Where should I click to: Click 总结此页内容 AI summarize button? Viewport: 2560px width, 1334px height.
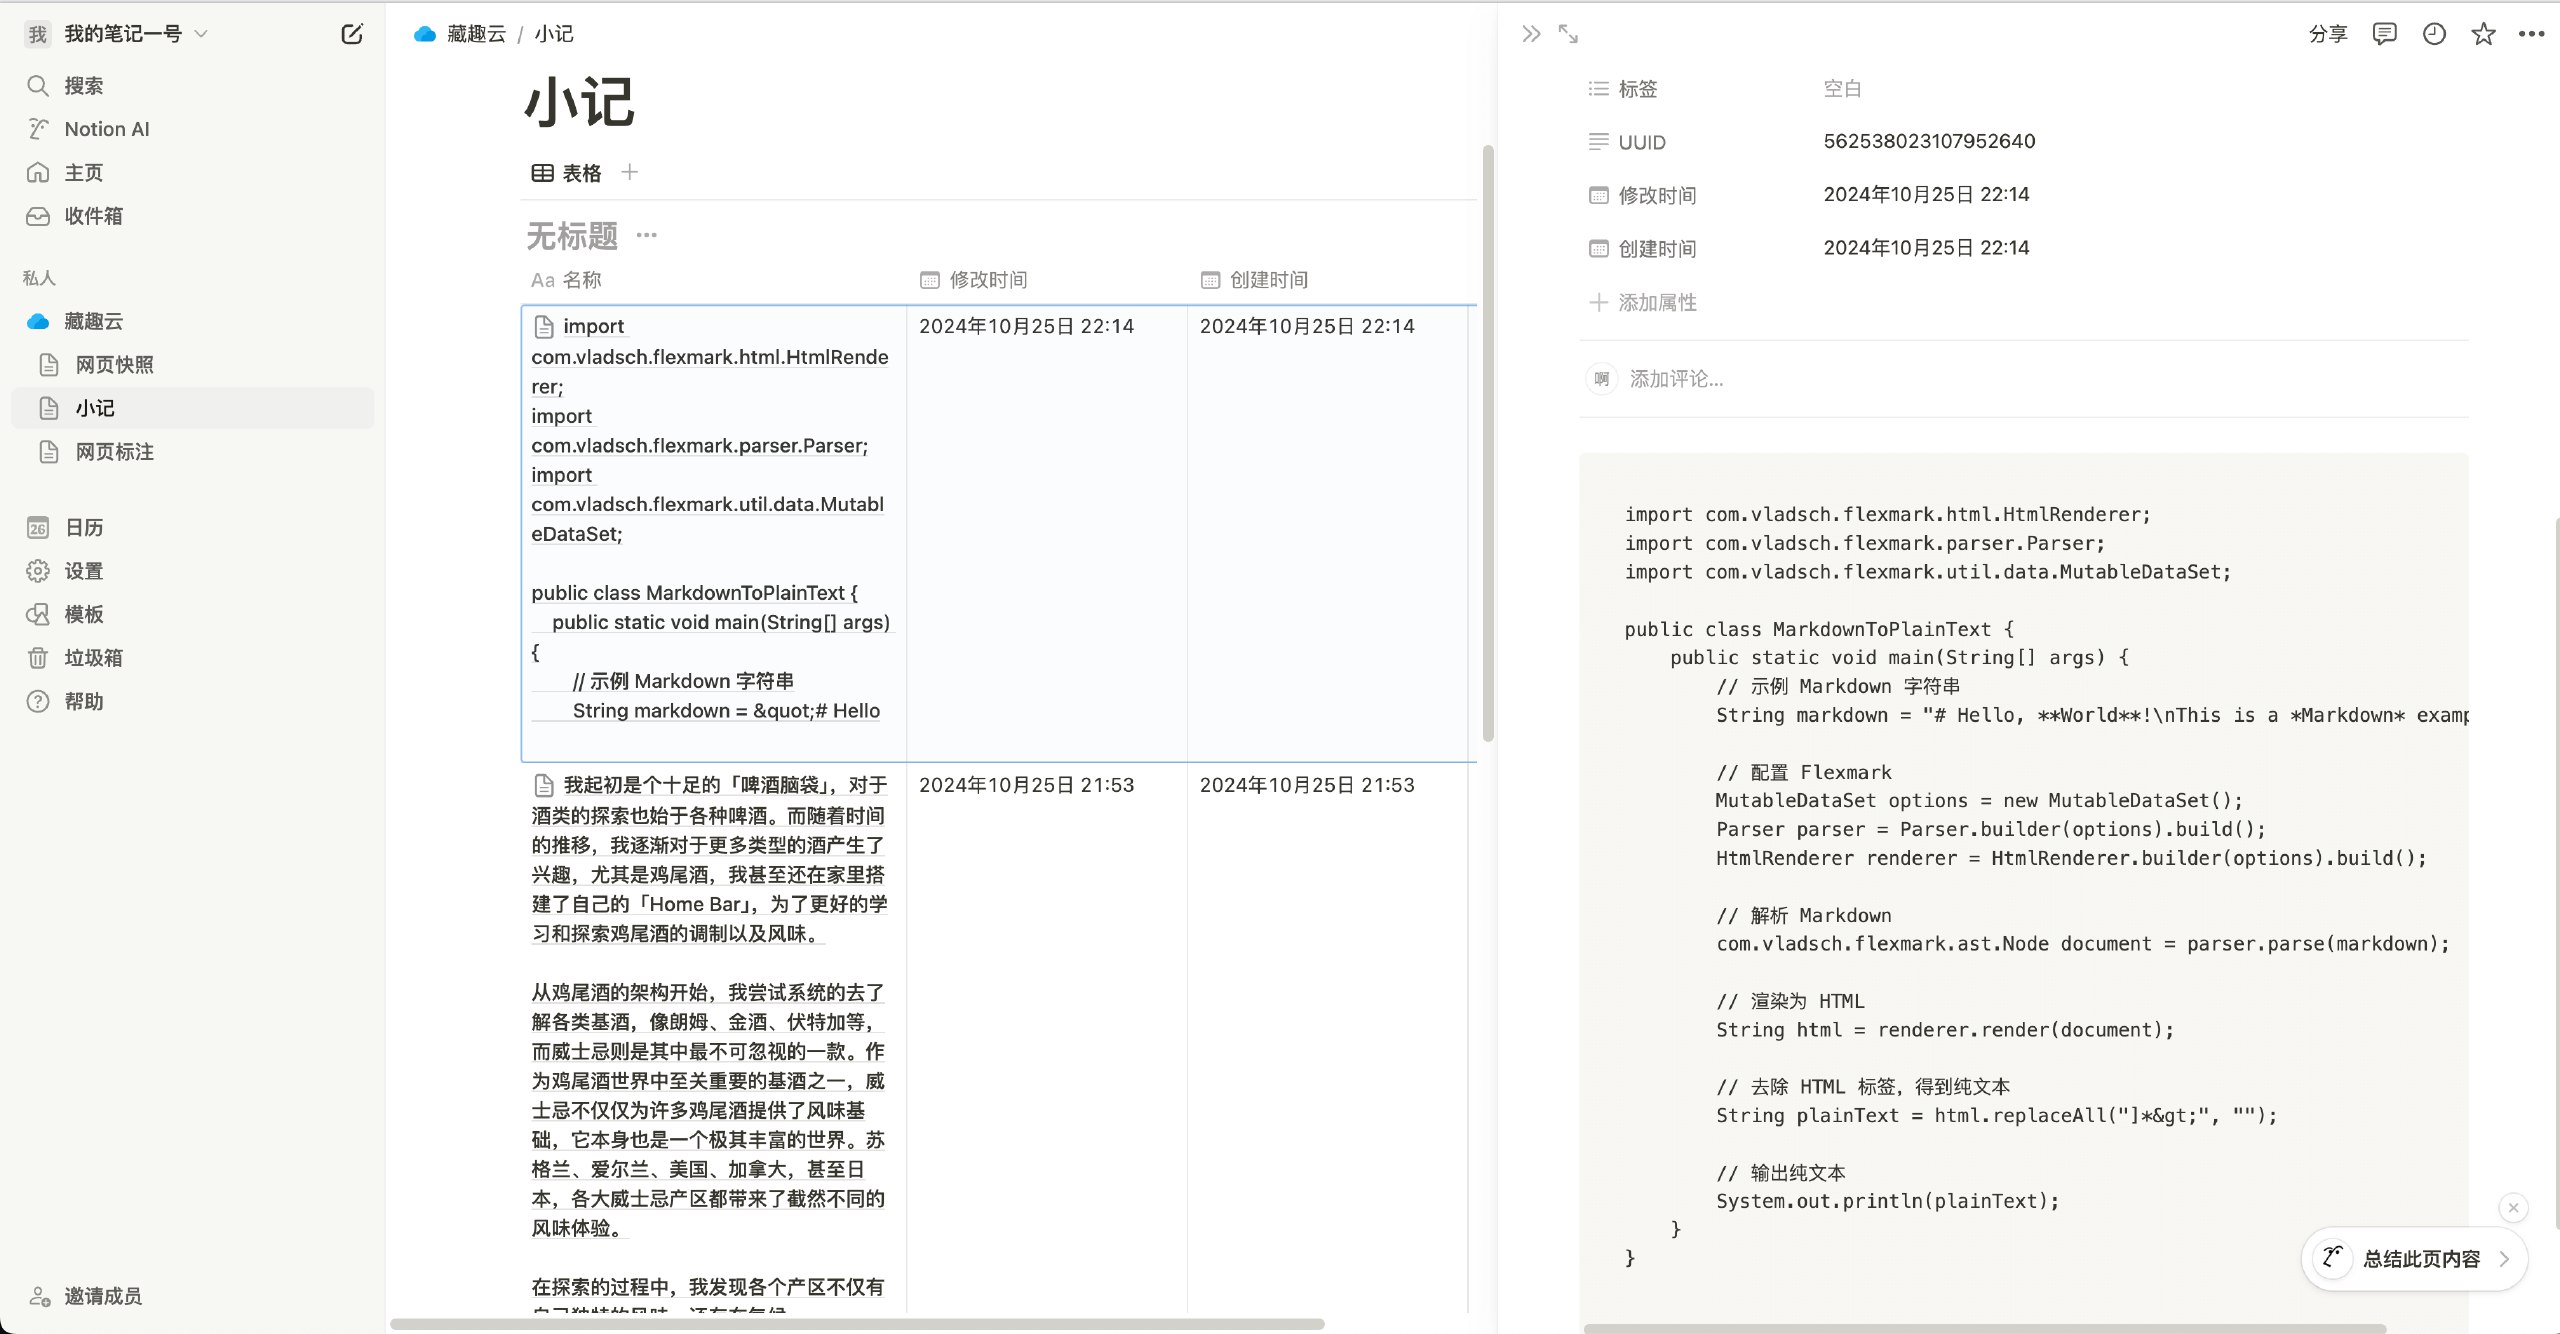(x=2414, y=1259)
